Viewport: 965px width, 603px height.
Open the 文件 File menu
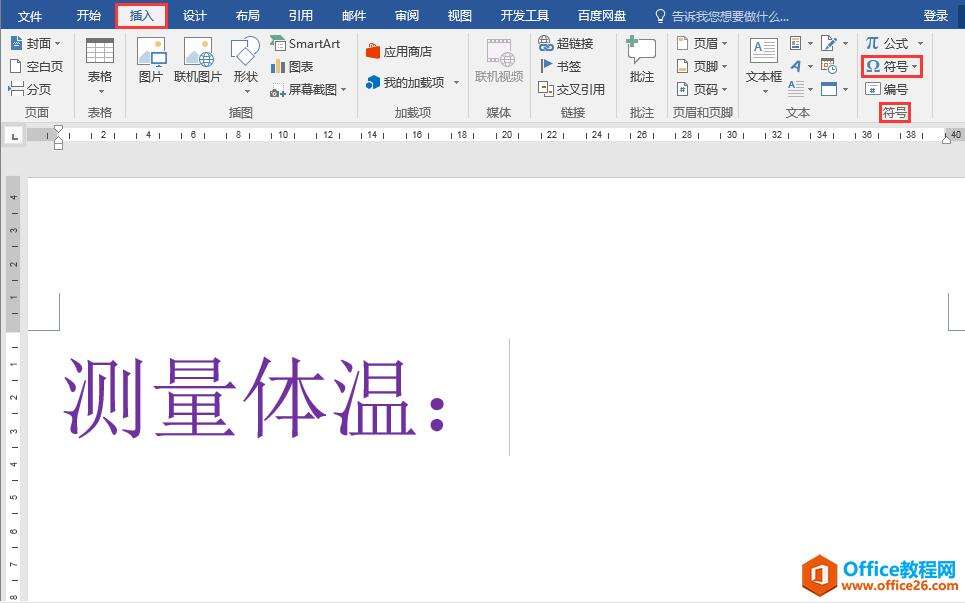pyautogui.click(x=30, y=16)
